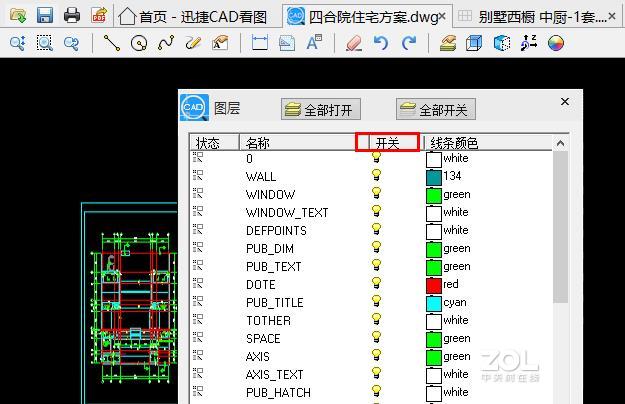The width and height of the screenshot is (625, 404).
Task: Select the text A tool
Action: tap(314, 43)
